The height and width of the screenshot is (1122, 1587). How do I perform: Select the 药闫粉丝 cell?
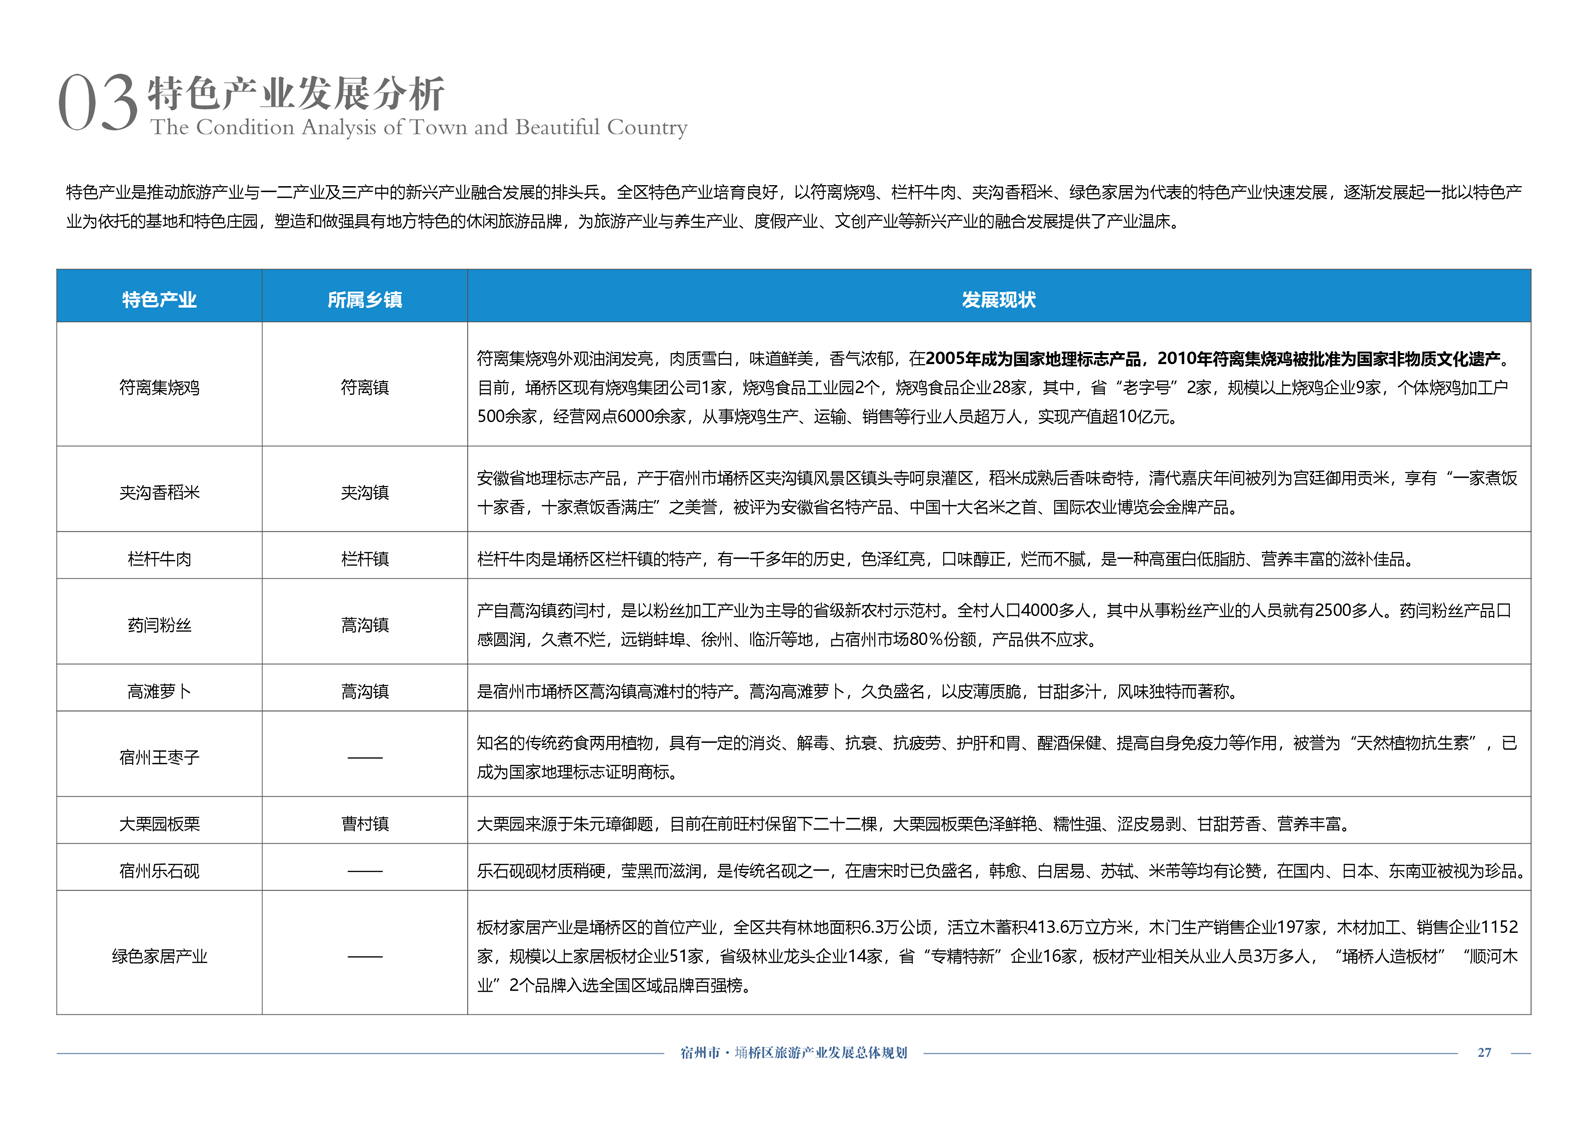(x=159, y=625)
